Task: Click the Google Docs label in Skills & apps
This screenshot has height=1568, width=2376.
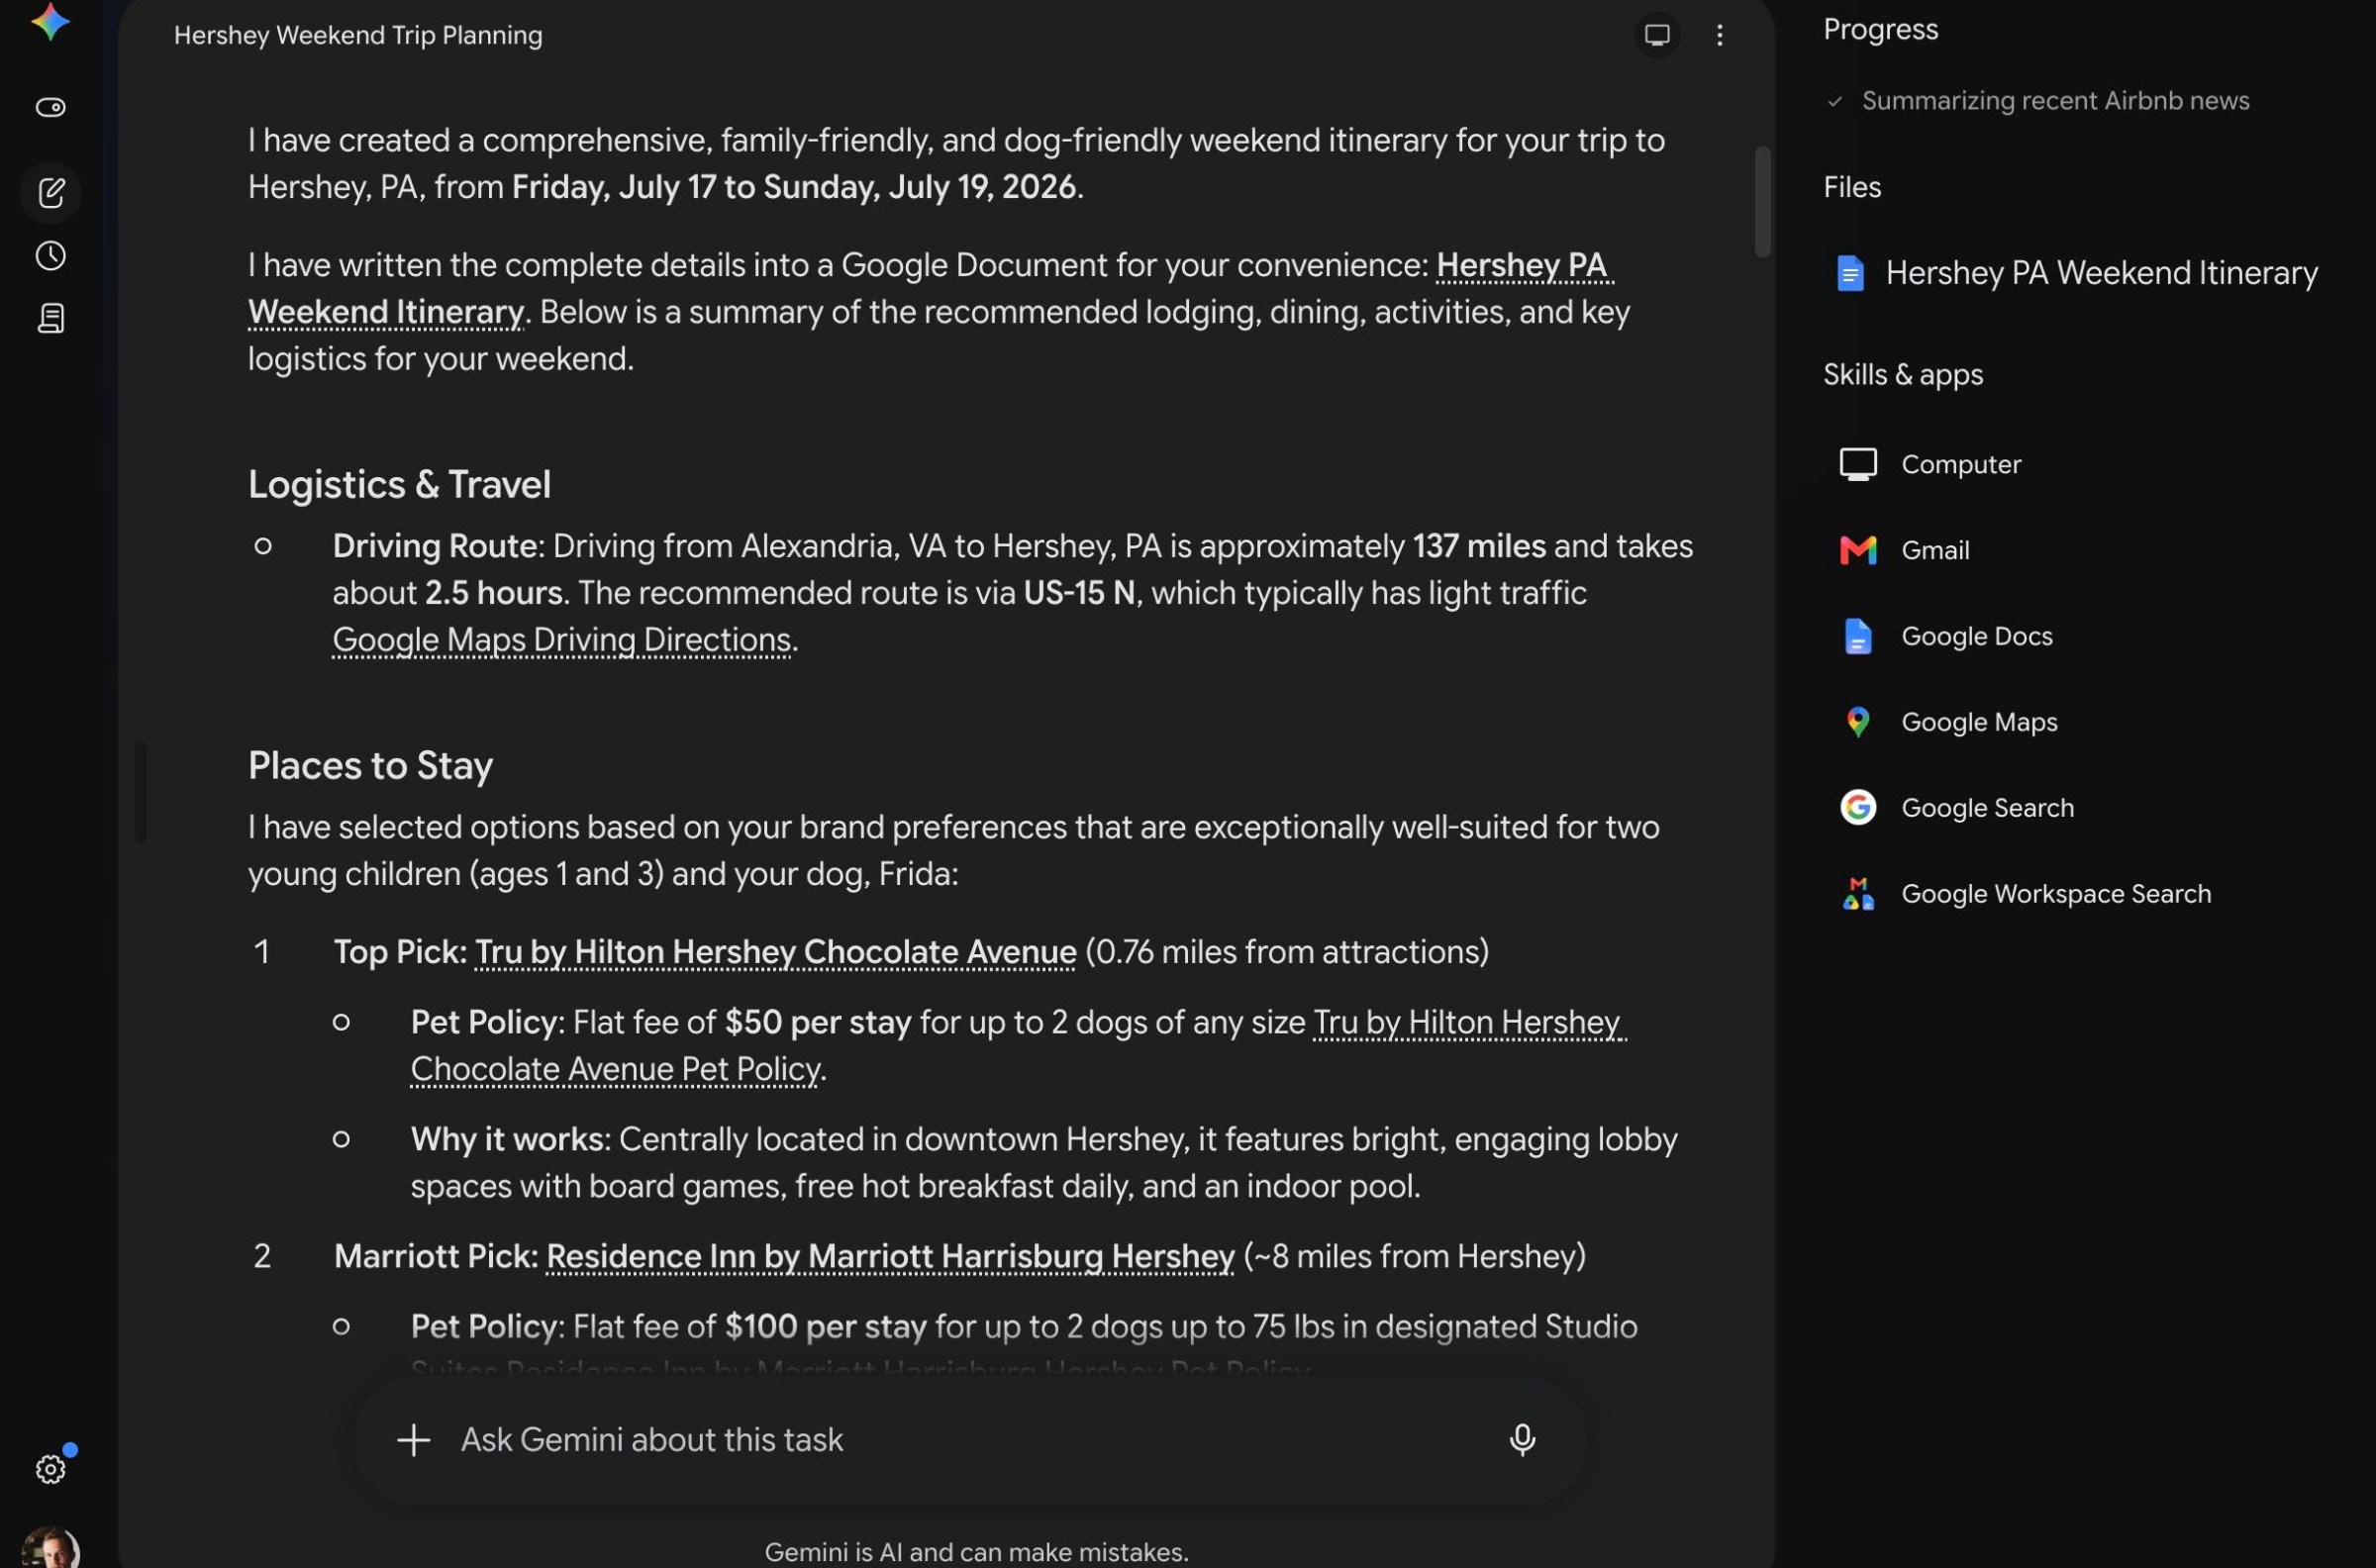Action: pyautogui.click(x=1976, y=636)
